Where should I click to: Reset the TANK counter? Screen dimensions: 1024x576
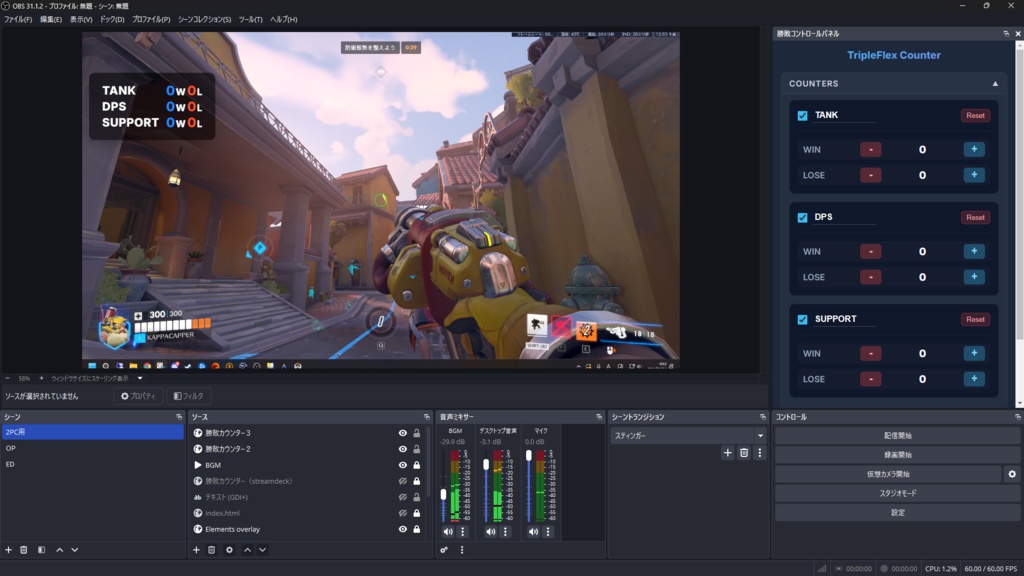tap(975, 116)
